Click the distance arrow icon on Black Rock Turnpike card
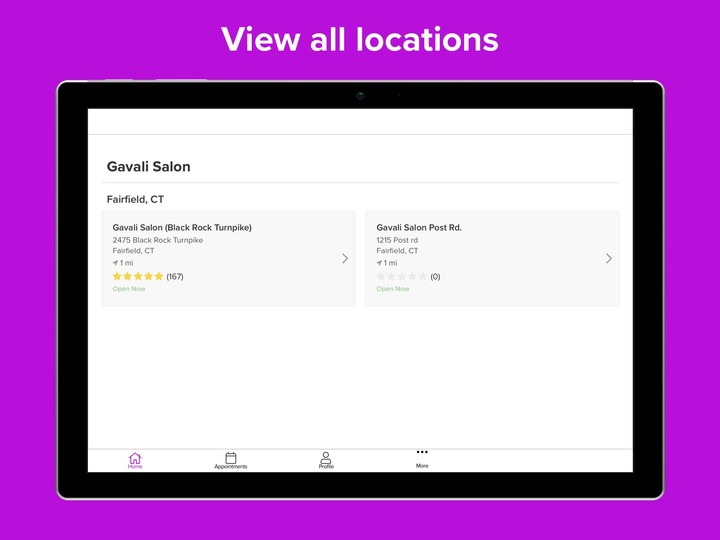The width and height of the screenshot is (720, 540). click(x=115, y=263)
